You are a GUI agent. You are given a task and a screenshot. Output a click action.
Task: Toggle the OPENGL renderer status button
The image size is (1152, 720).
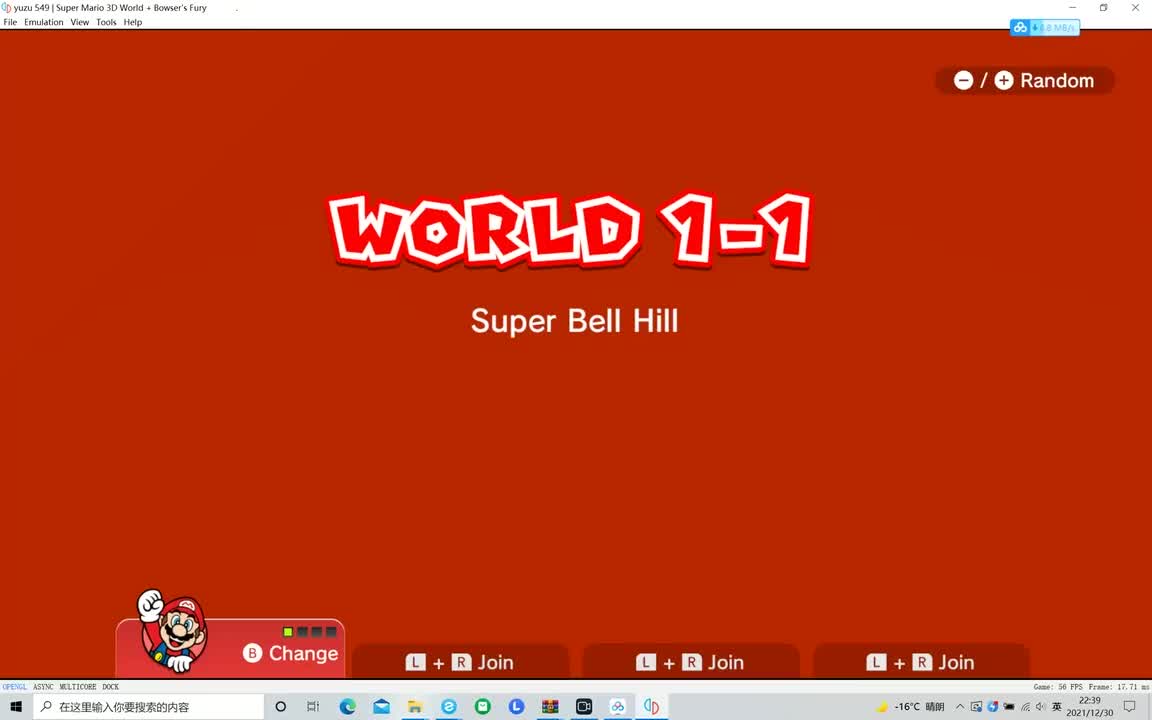click(15, 687)
